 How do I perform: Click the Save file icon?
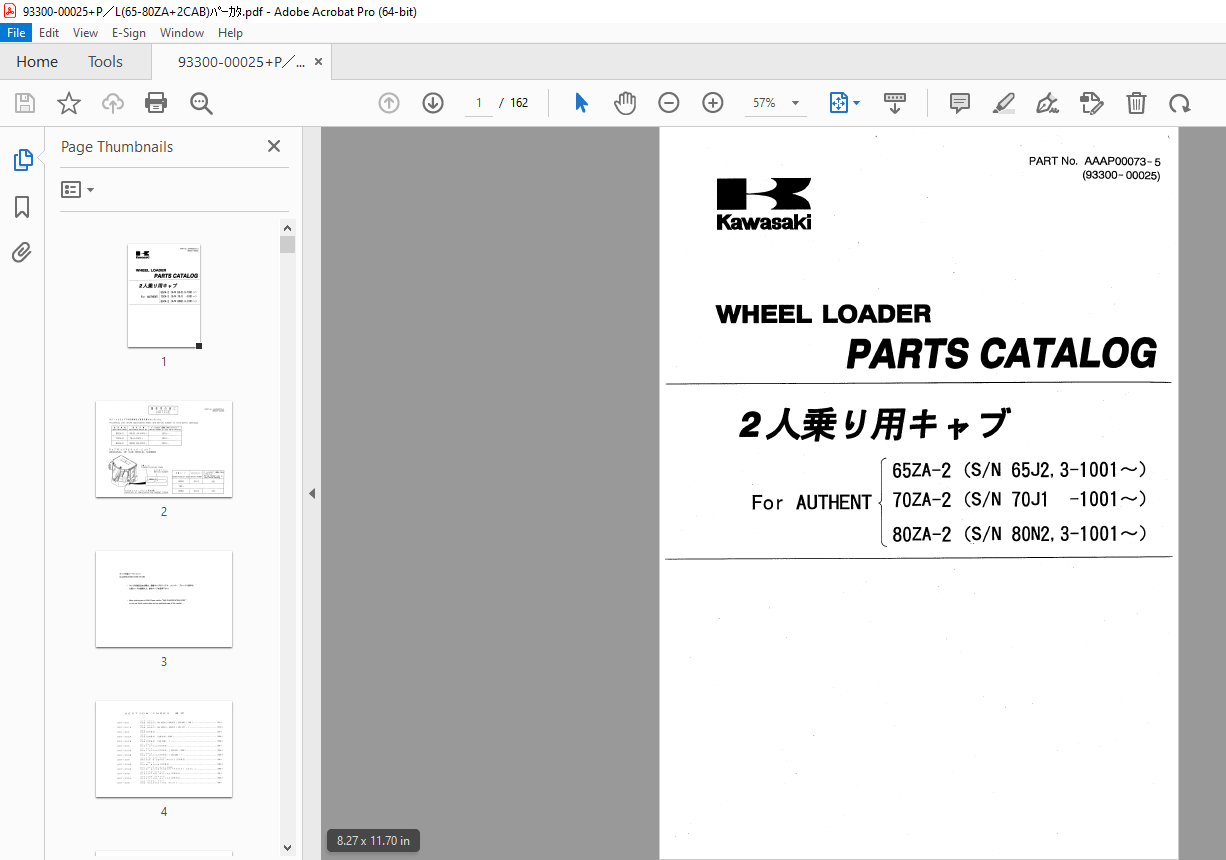(x=25, y=103)
